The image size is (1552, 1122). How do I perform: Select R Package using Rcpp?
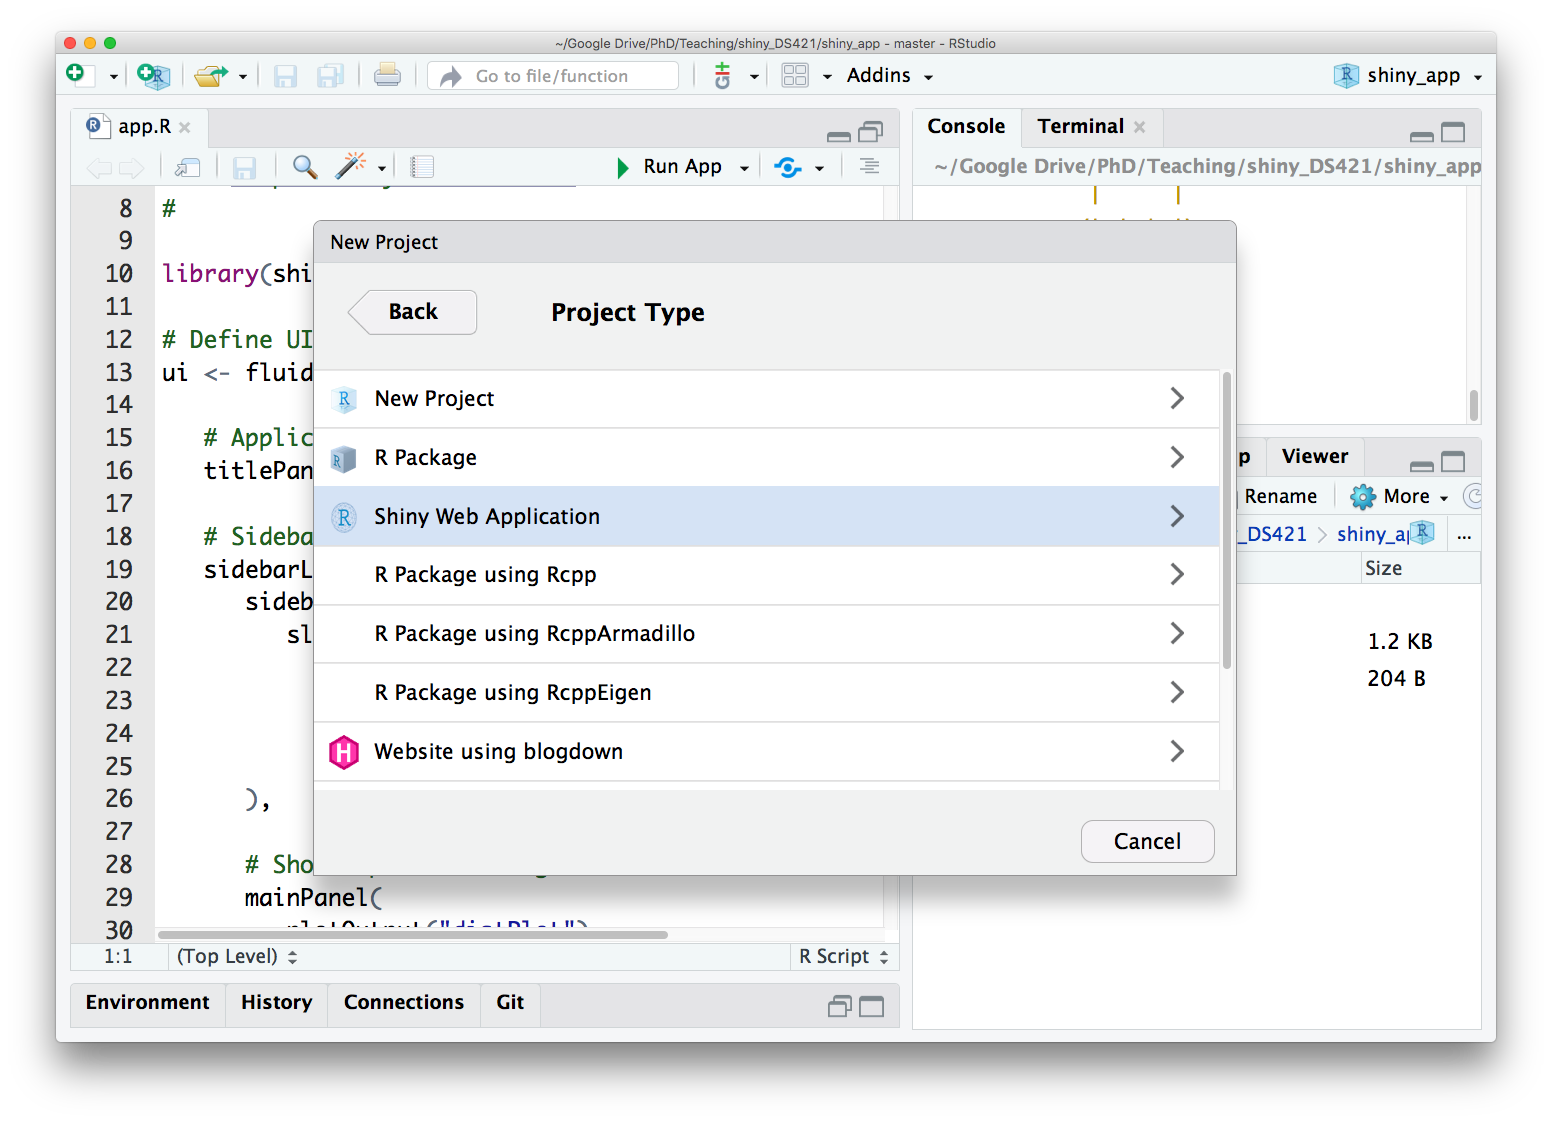(767, 575)
